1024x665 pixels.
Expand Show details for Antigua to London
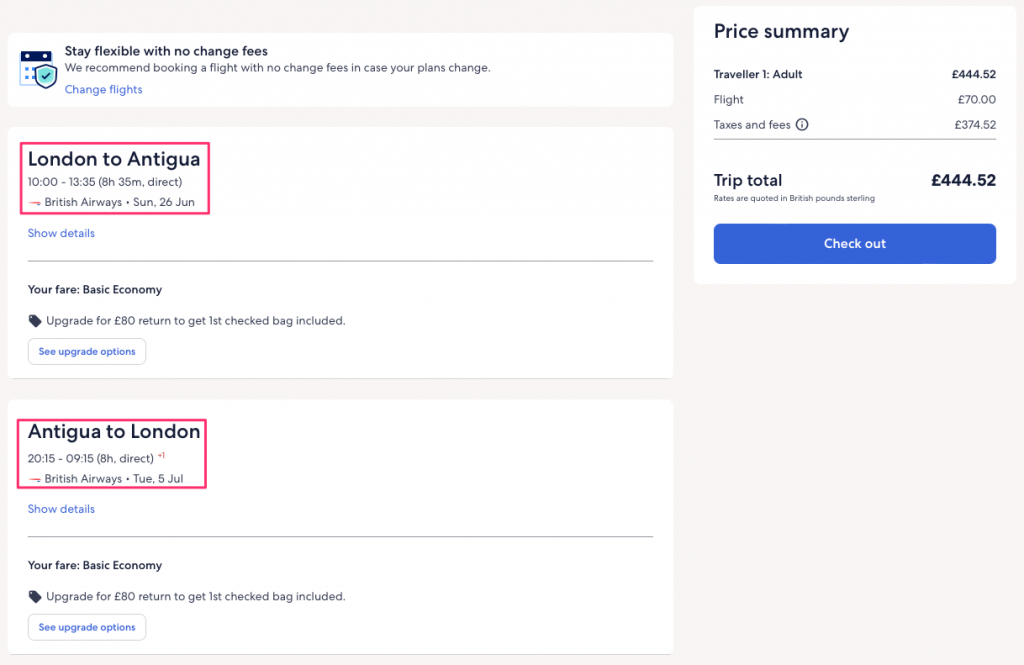[61, 509]
